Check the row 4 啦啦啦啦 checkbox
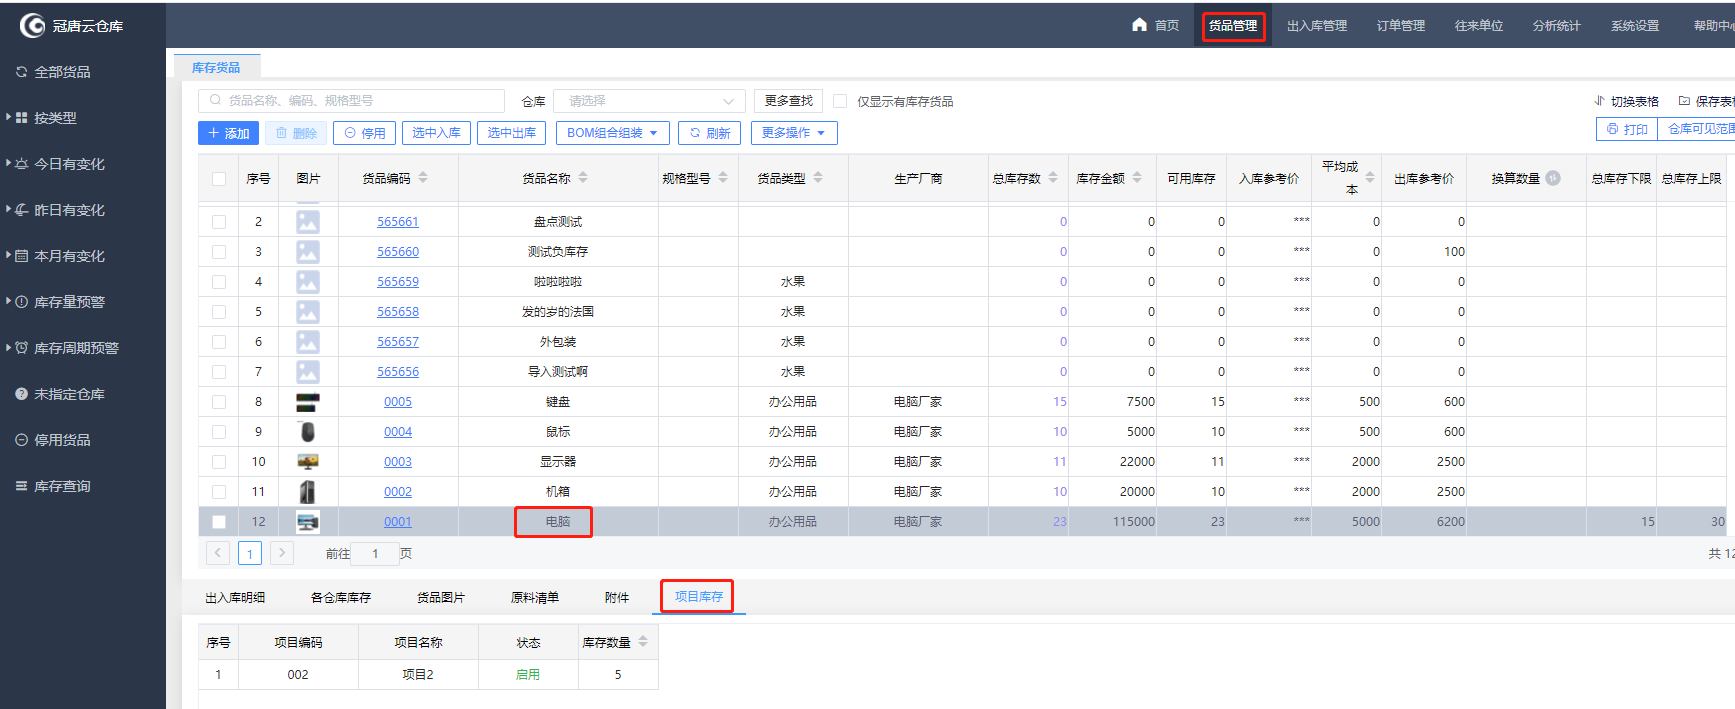The image size is (1735, 709). (x=219, y=282)
